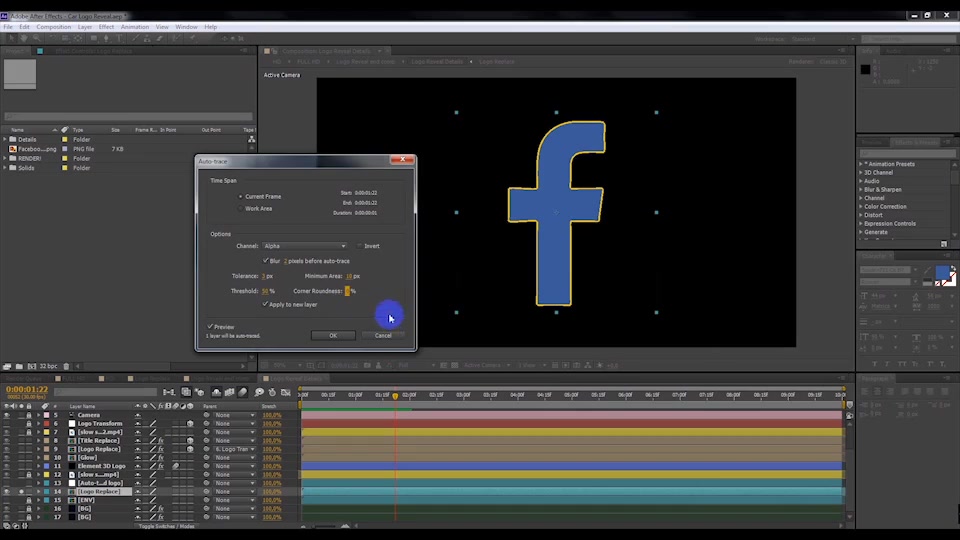
Task: Open the Channel Alpha dropdown
Action: [305, 246]
